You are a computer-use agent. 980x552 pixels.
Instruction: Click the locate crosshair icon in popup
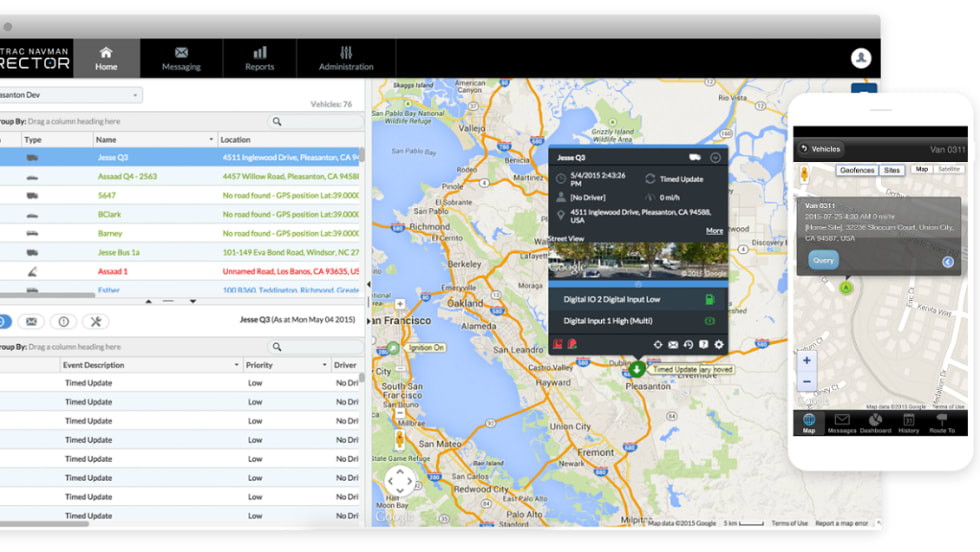pos(657,345)
